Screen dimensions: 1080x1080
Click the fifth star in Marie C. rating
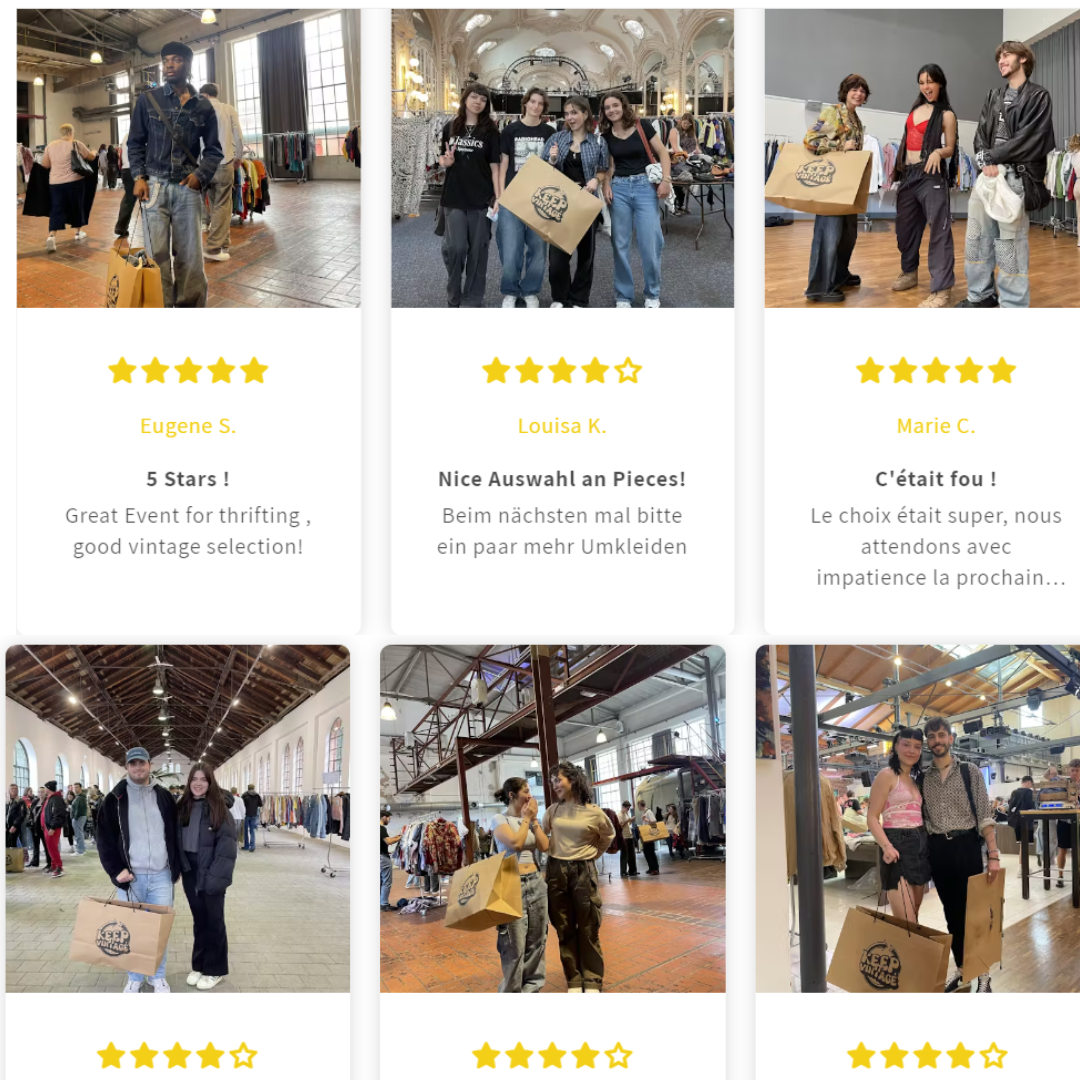1002,371
